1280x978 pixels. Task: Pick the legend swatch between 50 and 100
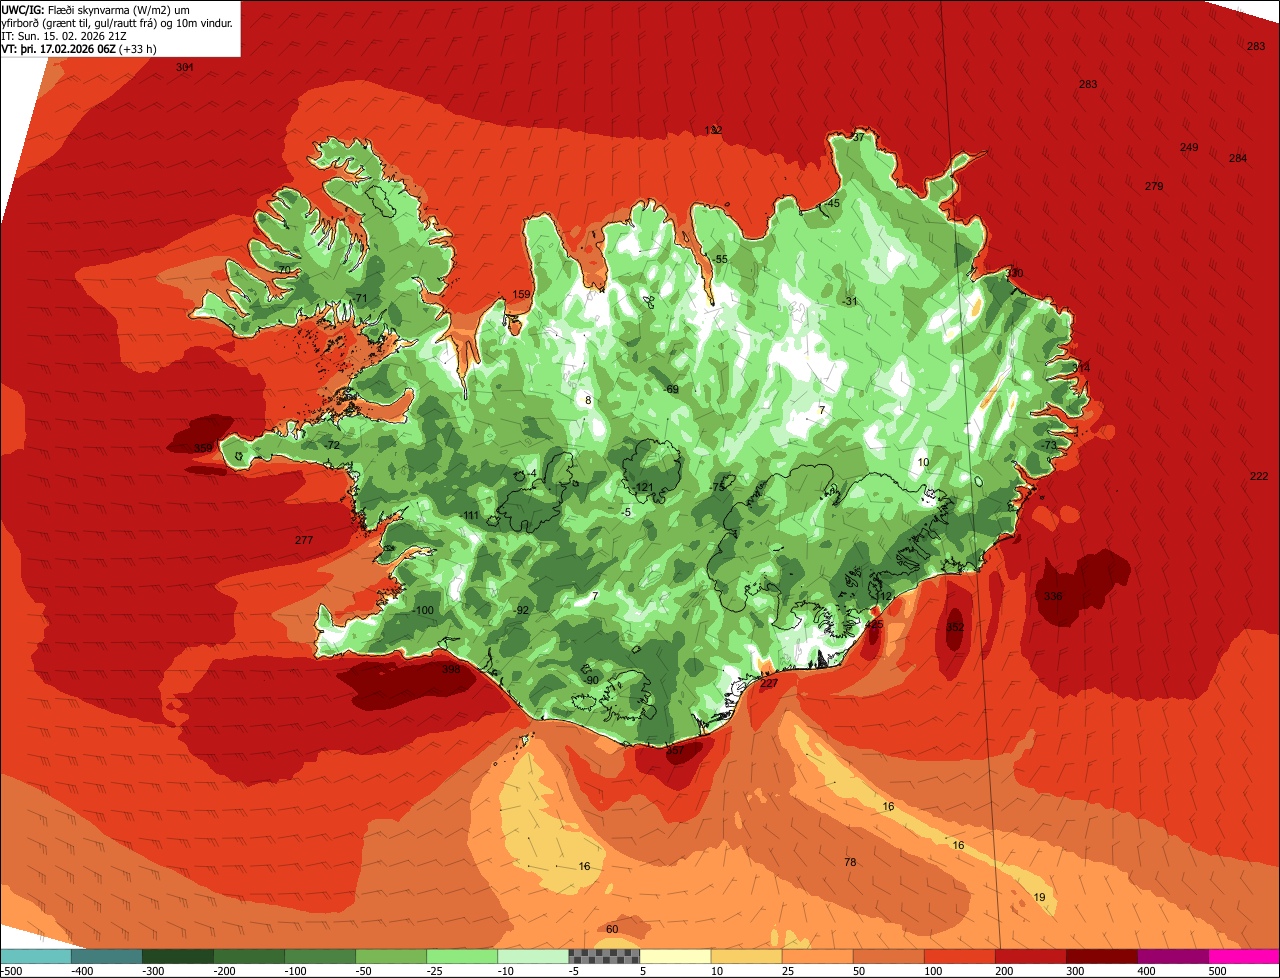tap(888, 956)
